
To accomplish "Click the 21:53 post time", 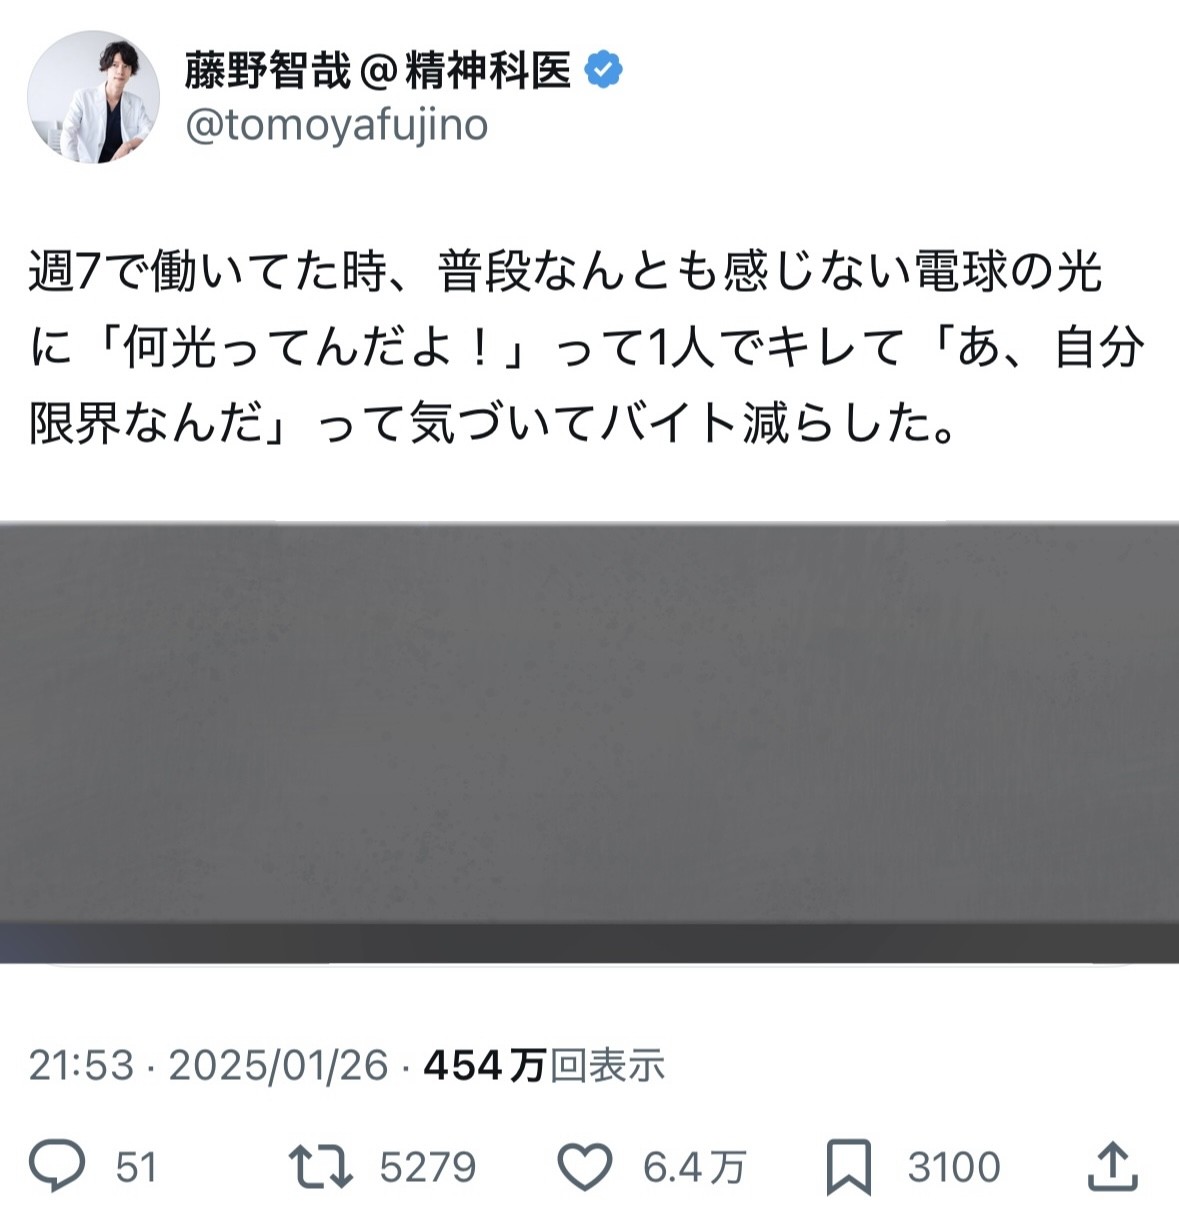I will click(x=81, y=1066).
